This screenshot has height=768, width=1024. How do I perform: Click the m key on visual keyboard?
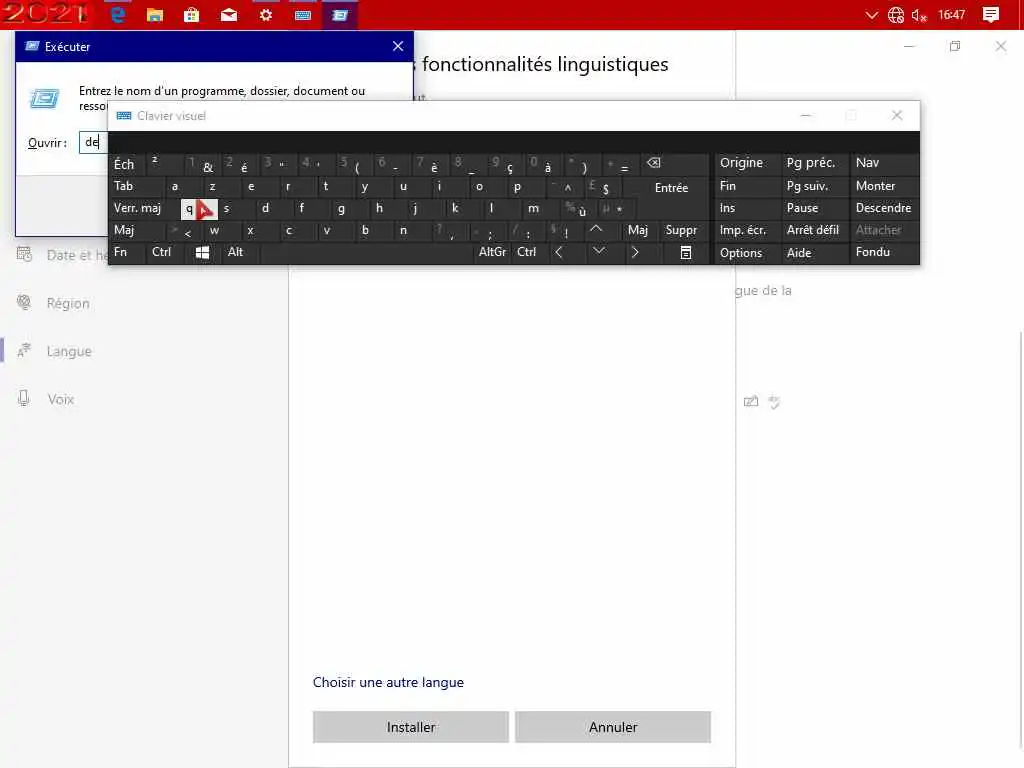click(534, 208)
